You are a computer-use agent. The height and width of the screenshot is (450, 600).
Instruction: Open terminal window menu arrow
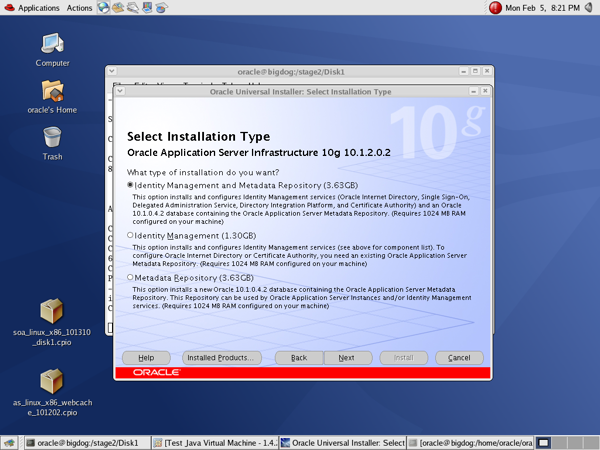pos(111,71)
